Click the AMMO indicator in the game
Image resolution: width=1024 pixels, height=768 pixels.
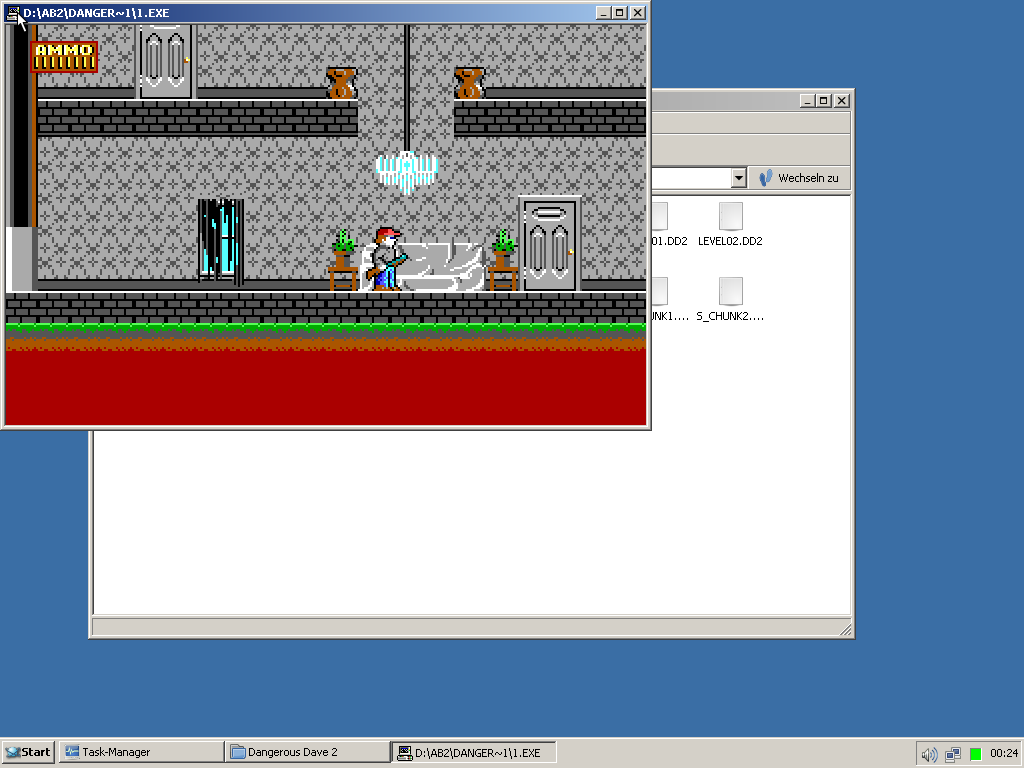pyautogui.click(x=64, y=57)
